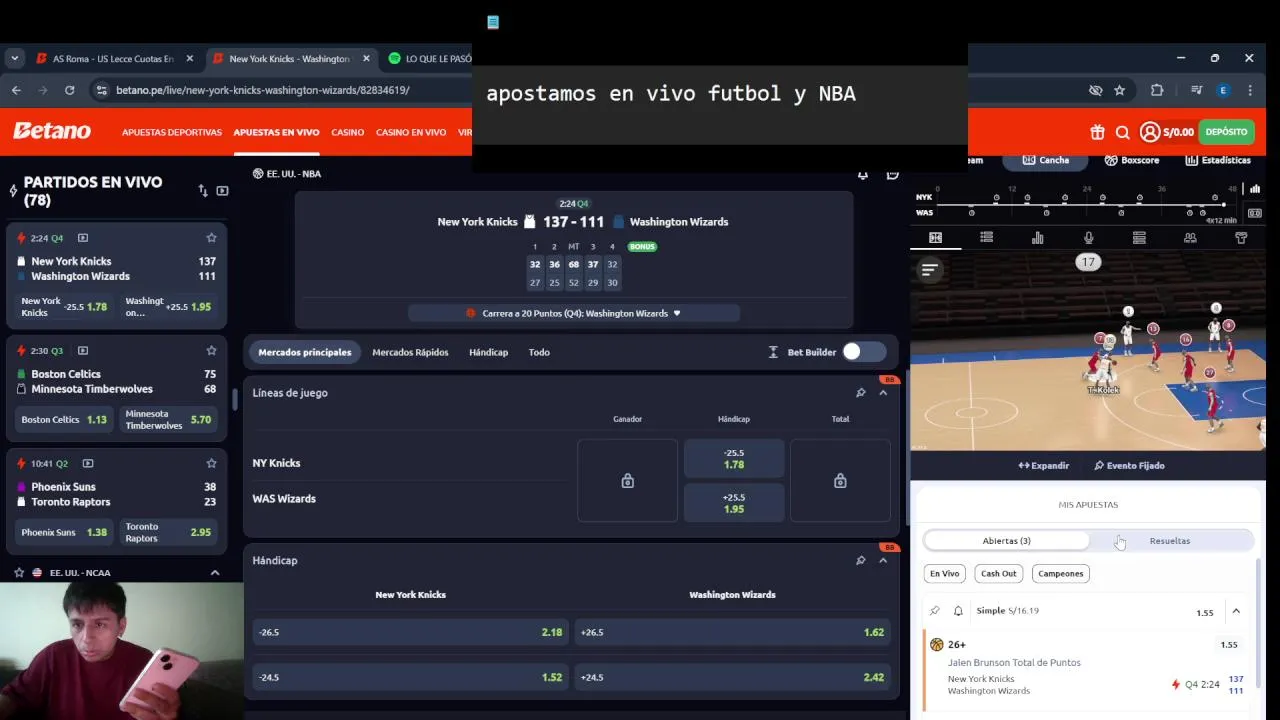Open the gift promotions icon in header
1280x720 pixels.
pos(1097,132)
